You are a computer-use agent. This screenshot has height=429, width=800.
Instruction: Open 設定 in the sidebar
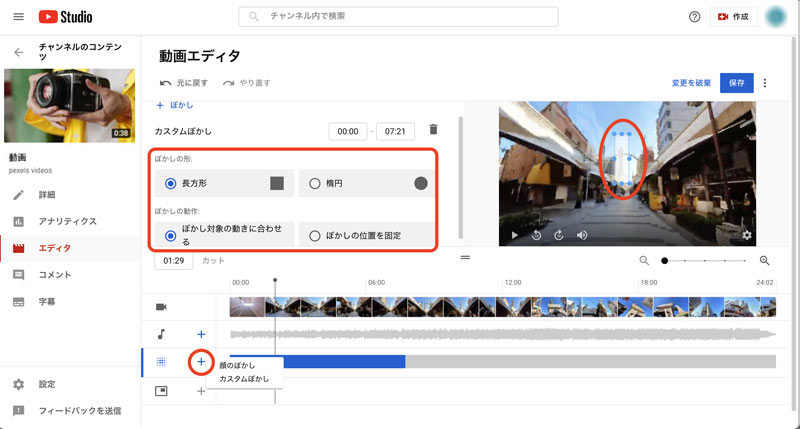click(x=47, y=384)
